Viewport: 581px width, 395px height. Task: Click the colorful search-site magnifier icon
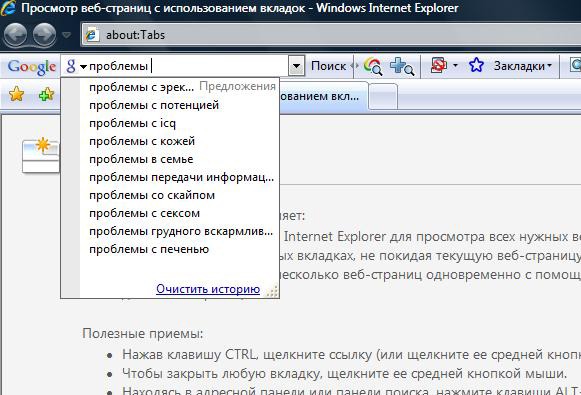373,66
